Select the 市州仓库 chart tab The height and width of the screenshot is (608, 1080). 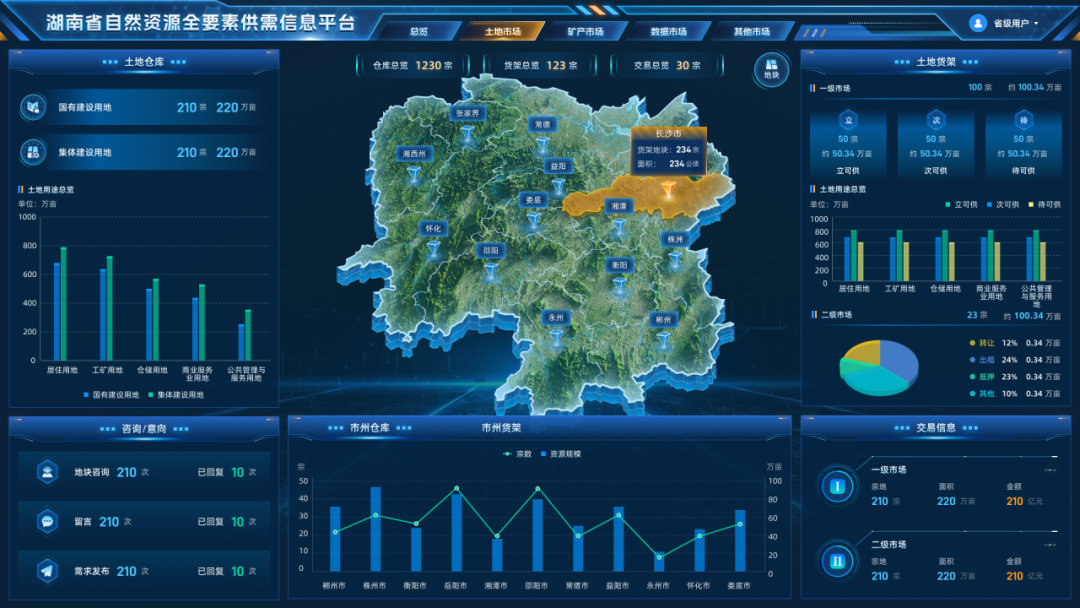point(369,428)
